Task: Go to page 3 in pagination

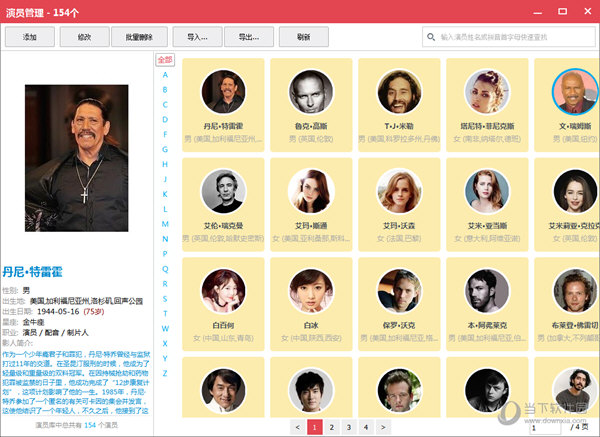Action: (349, 427)
